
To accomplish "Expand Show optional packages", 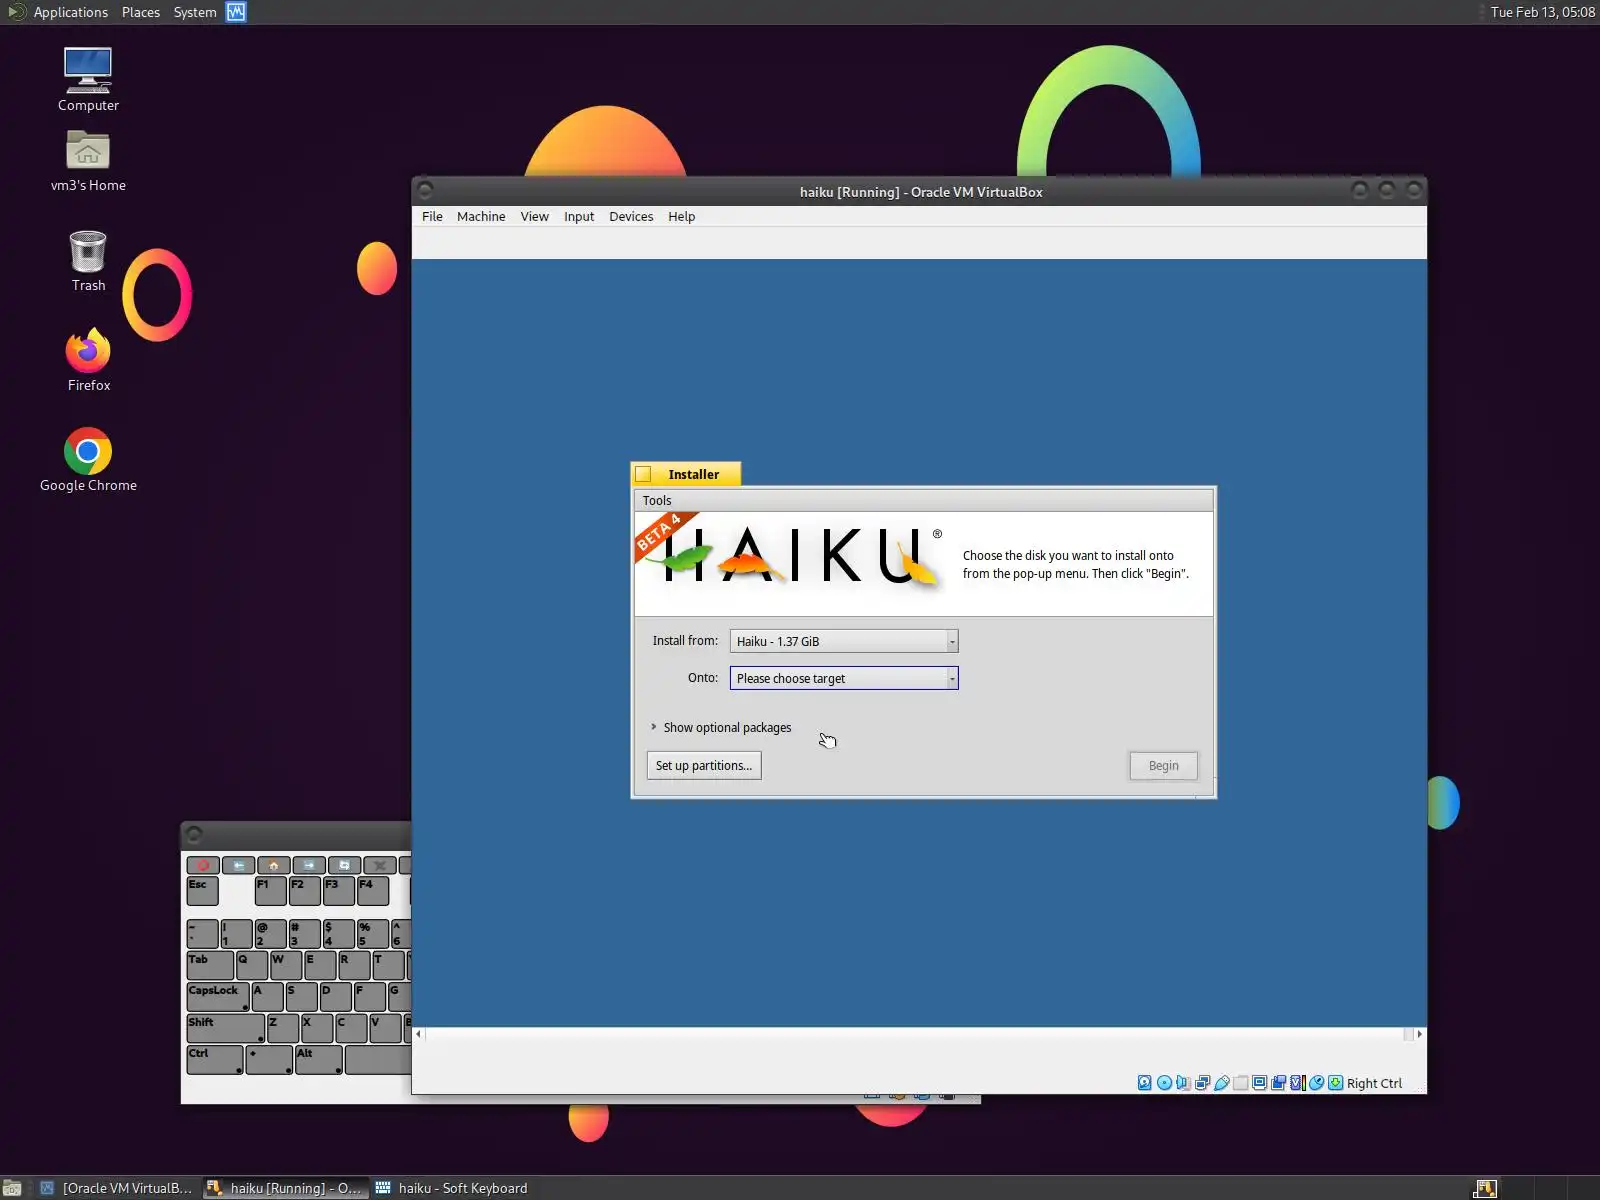I will pos(721,727).
